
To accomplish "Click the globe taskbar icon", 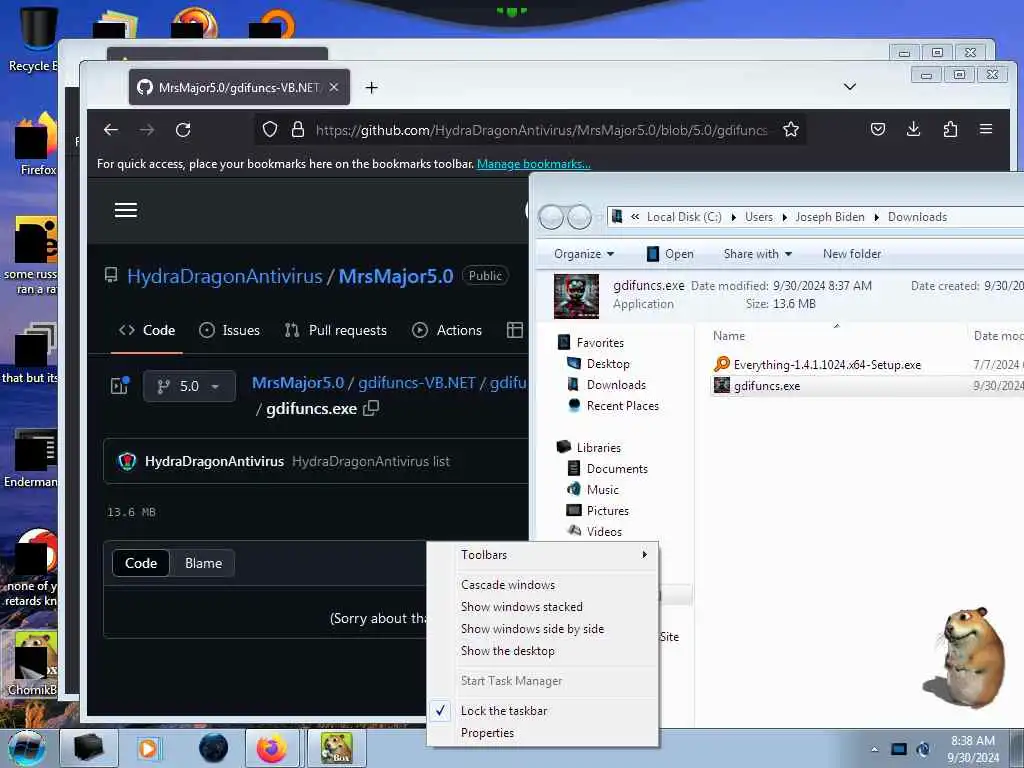I will [x=214, y=748].
